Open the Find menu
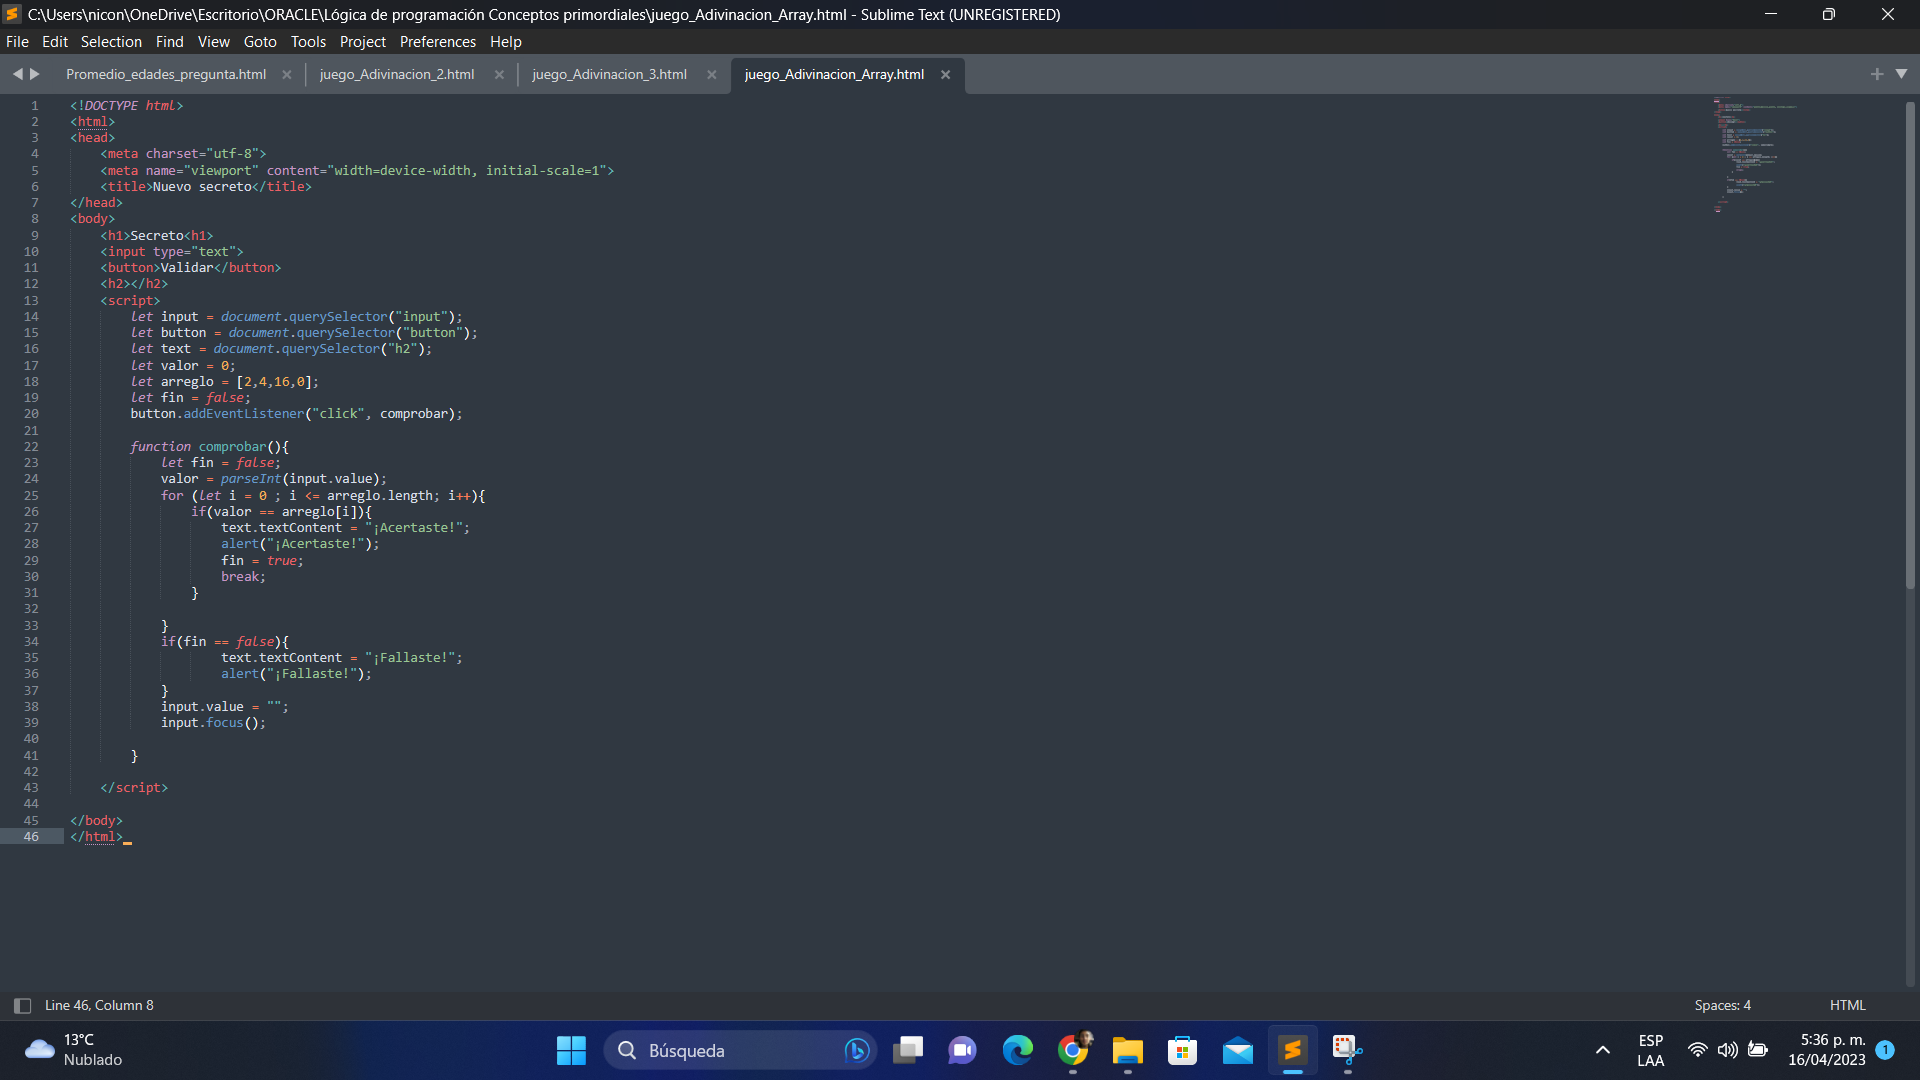 169,42
